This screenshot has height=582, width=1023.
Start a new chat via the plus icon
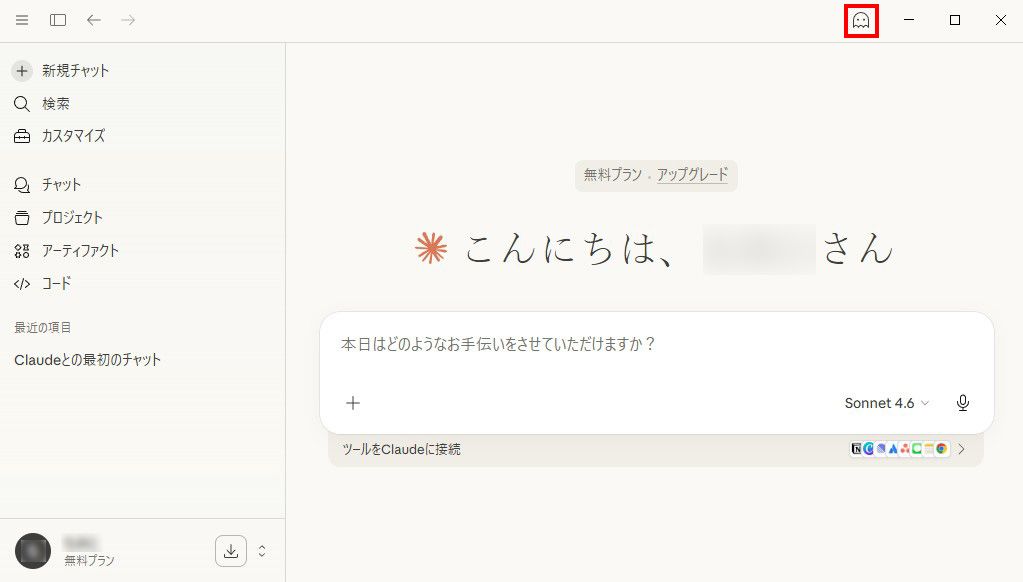pos(21,70)
